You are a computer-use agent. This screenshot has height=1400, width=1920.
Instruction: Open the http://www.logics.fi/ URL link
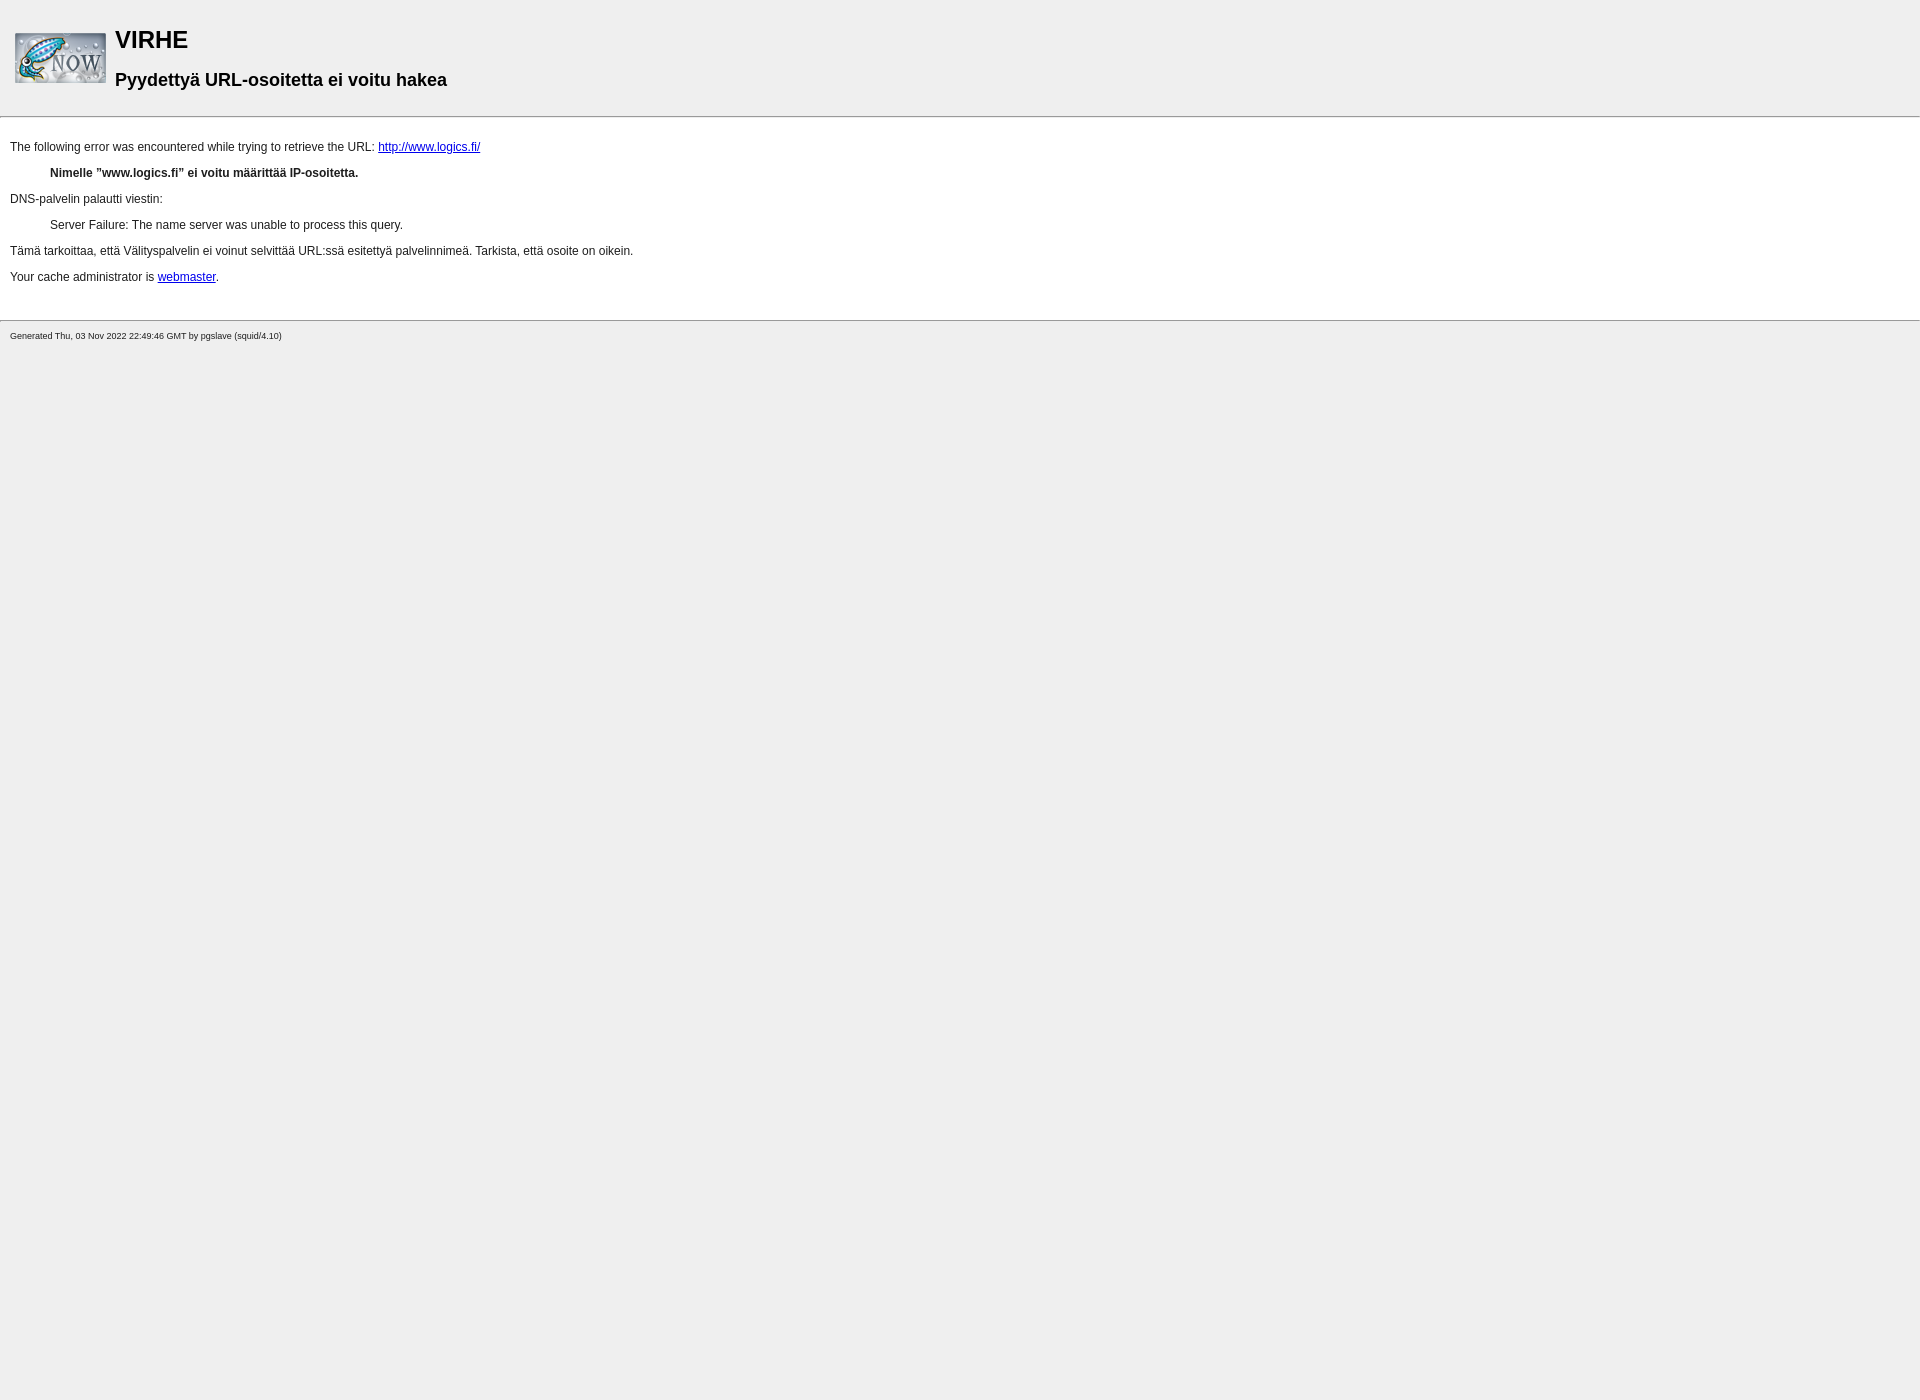(x=429, y=146)
